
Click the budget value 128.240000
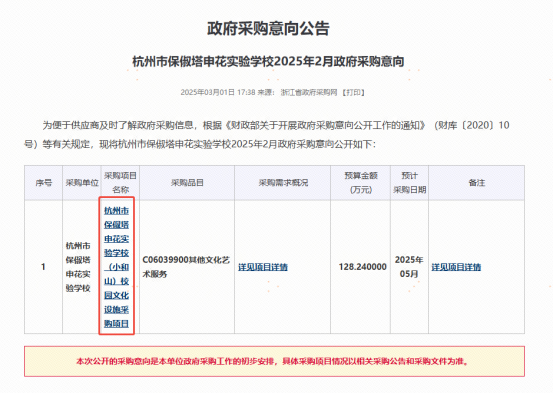[363, 267]
